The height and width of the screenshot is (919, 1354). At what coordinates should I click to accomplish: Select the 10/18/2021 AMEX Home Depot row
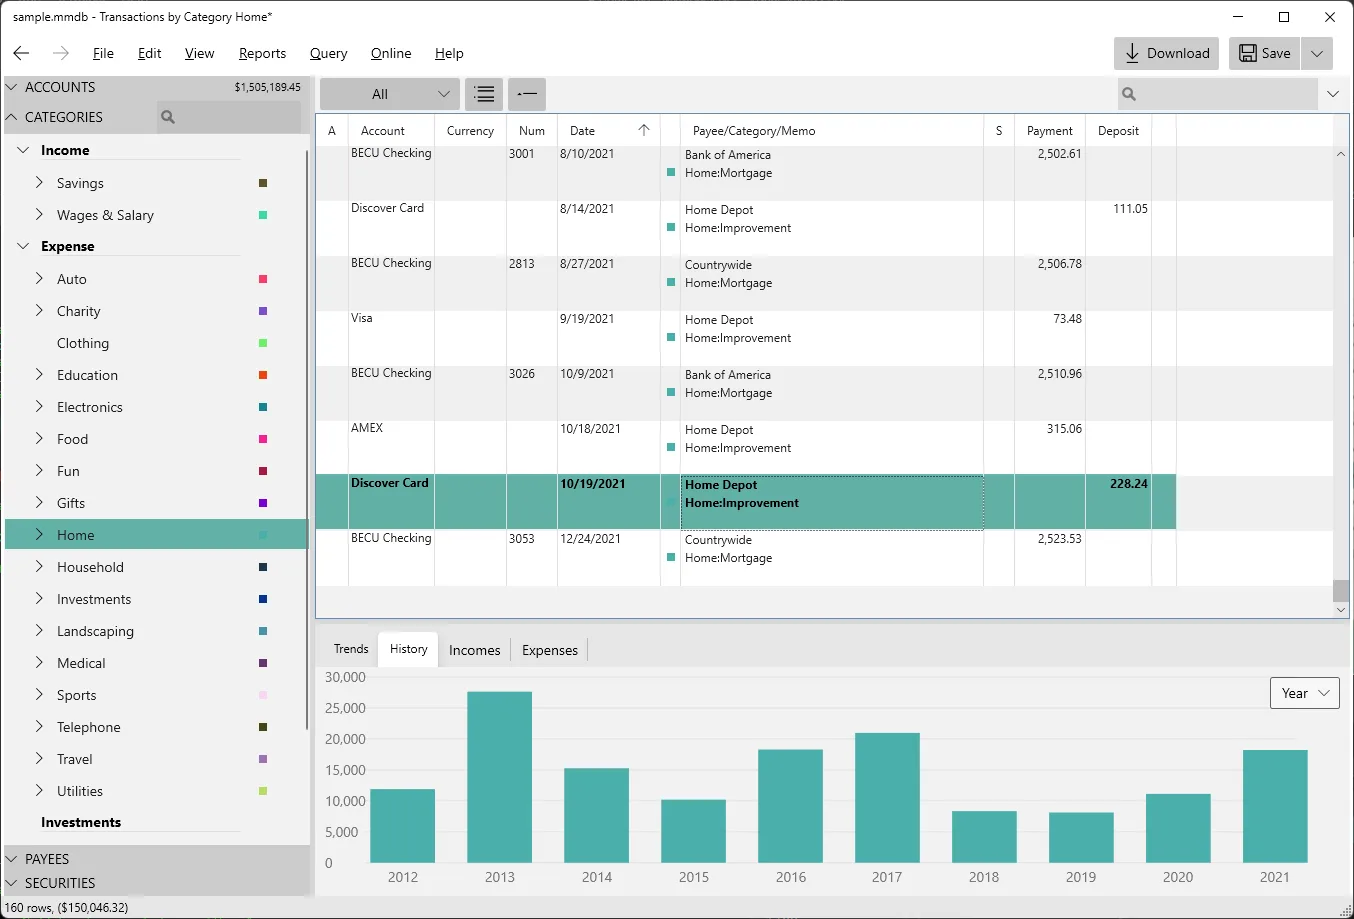tap(745, 447)
